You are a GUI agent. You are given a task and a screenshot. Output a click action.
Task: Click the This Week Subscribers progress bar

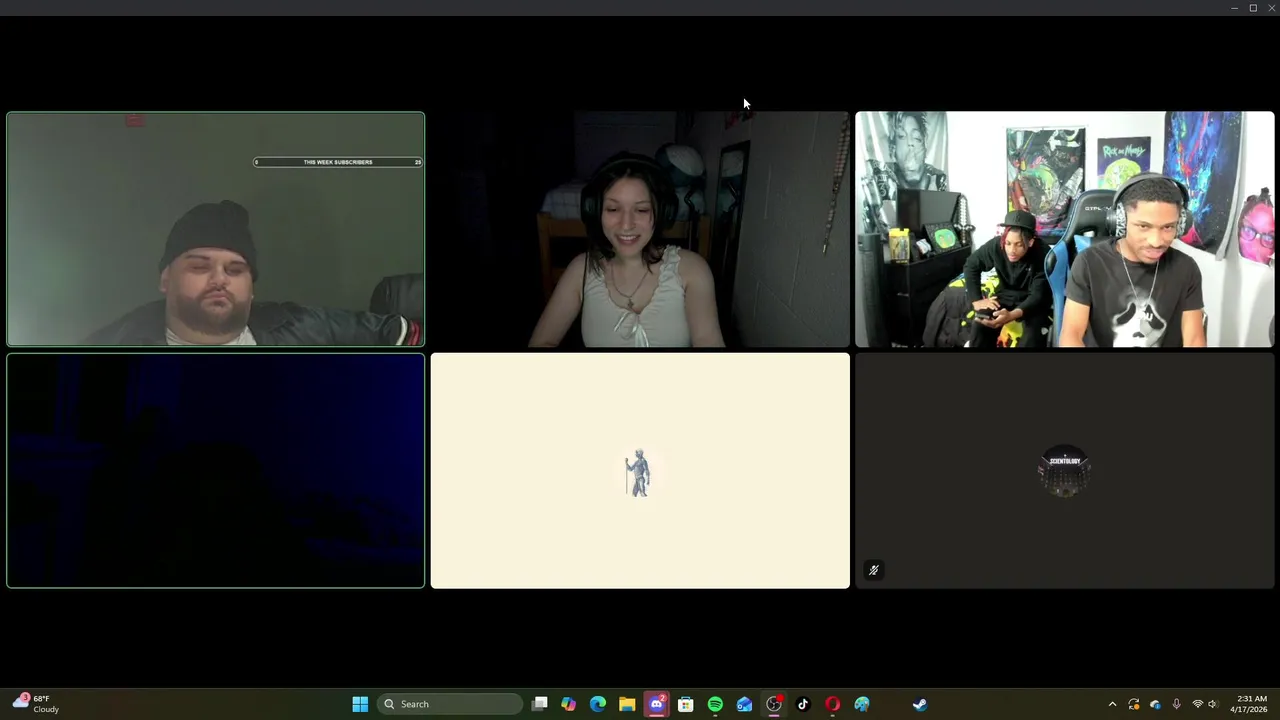338,162
